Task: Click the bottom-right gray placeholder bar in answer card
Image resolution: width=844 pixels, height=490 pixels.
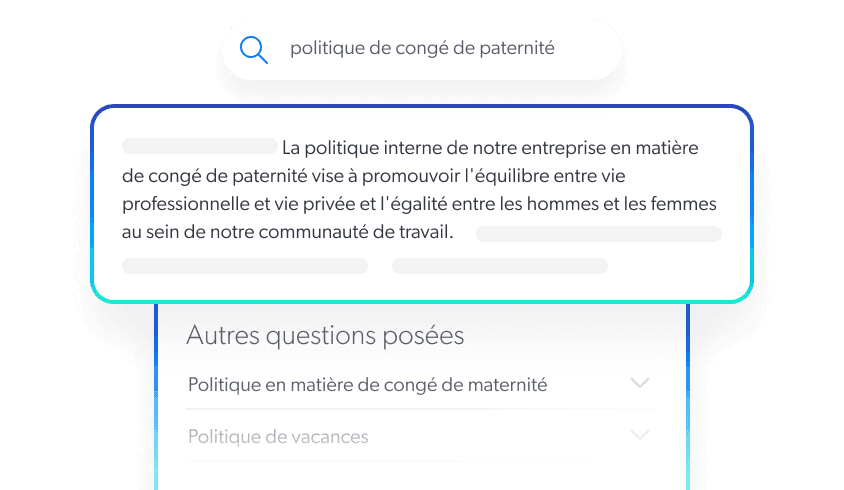Action: (x=499, y=266)
